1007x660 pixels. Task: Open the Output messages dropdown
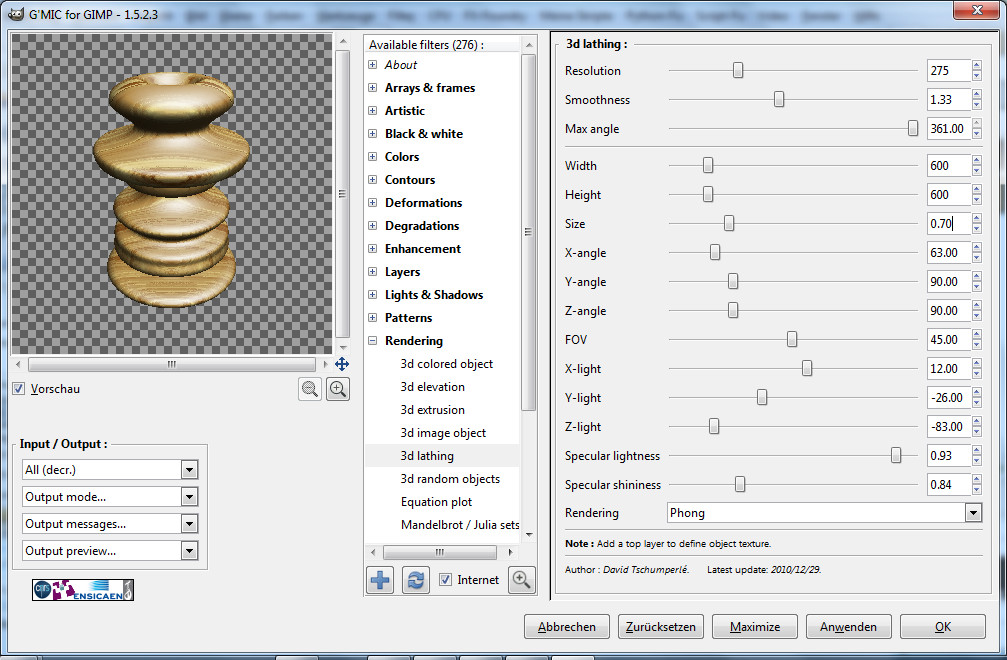pos(110,523)
